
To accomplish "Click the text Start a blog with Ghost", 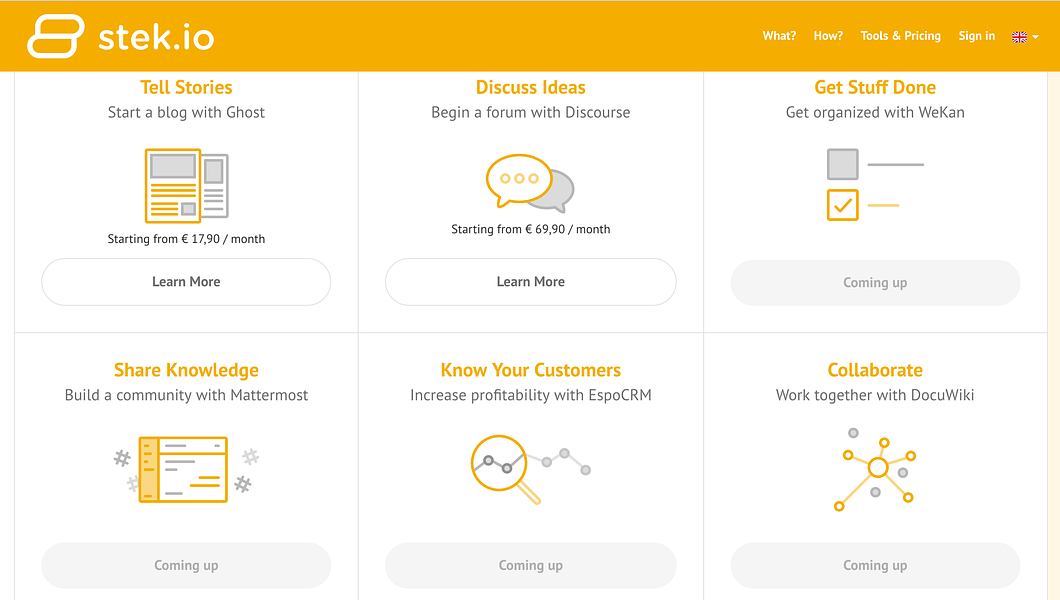I will [x=186, y=112].
